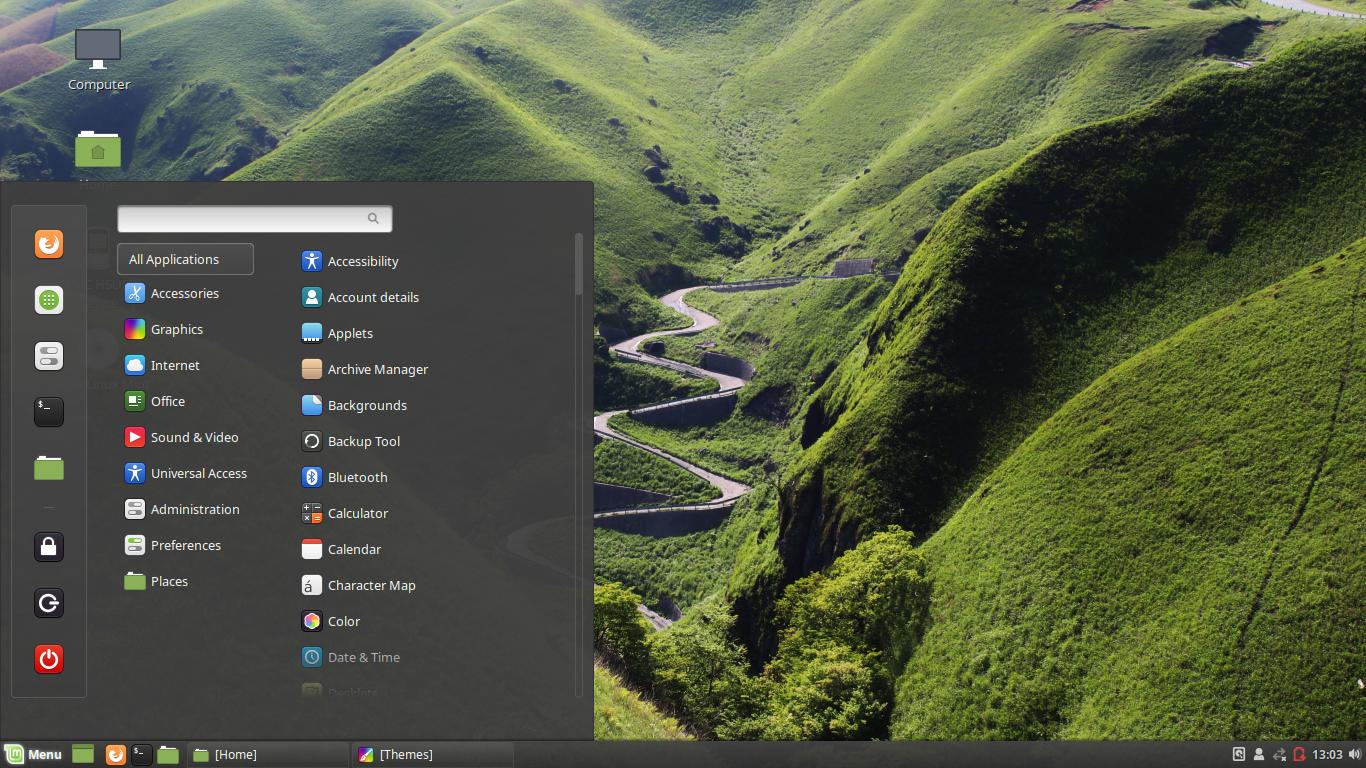Lock the screen using the sidebar padlock
1366x768 pixels.
(x=48, y=546)
